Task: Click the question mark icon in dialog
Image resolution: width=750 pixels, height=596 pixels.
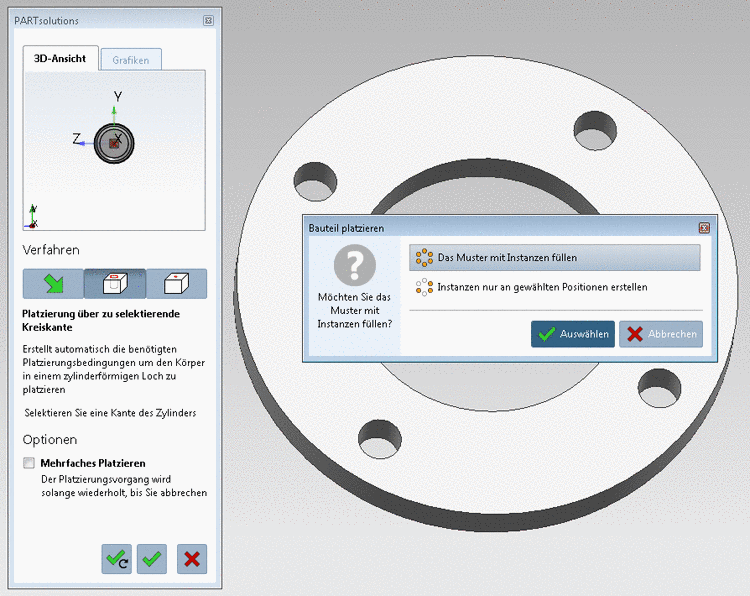Action: pos(354,265)
